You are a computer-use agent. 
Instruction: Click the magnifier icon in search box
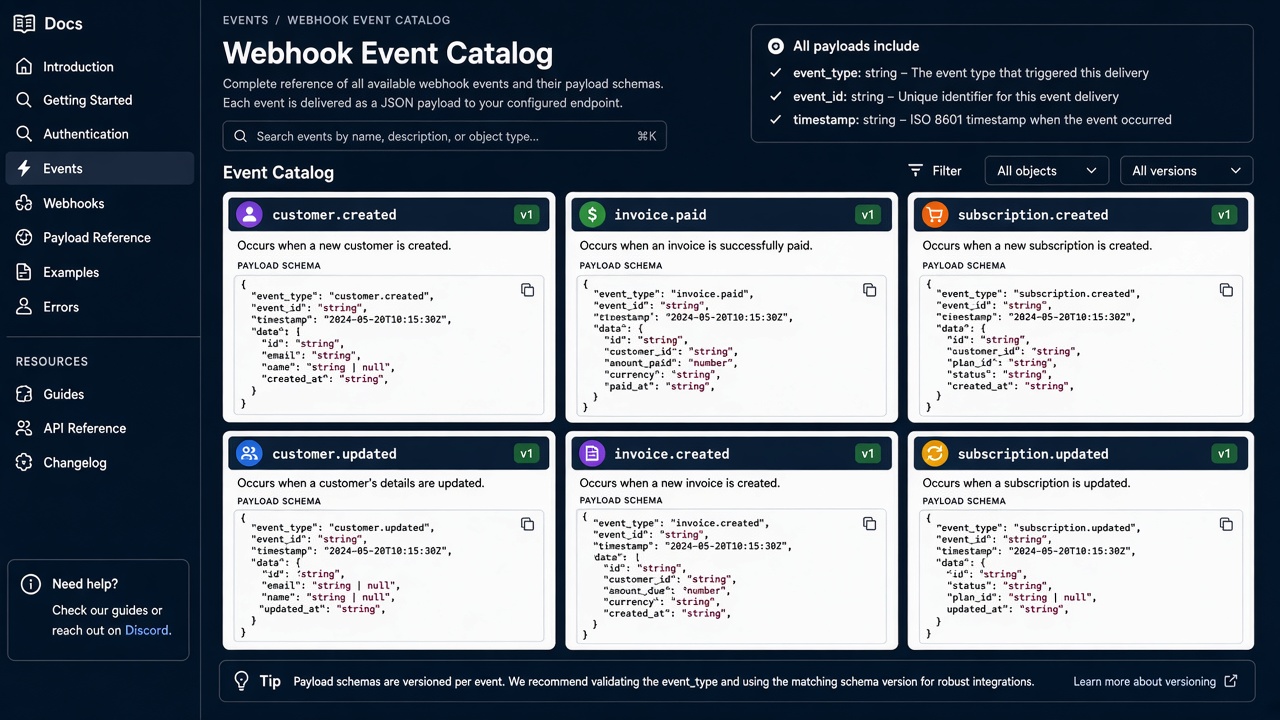(x=241, y=136)
